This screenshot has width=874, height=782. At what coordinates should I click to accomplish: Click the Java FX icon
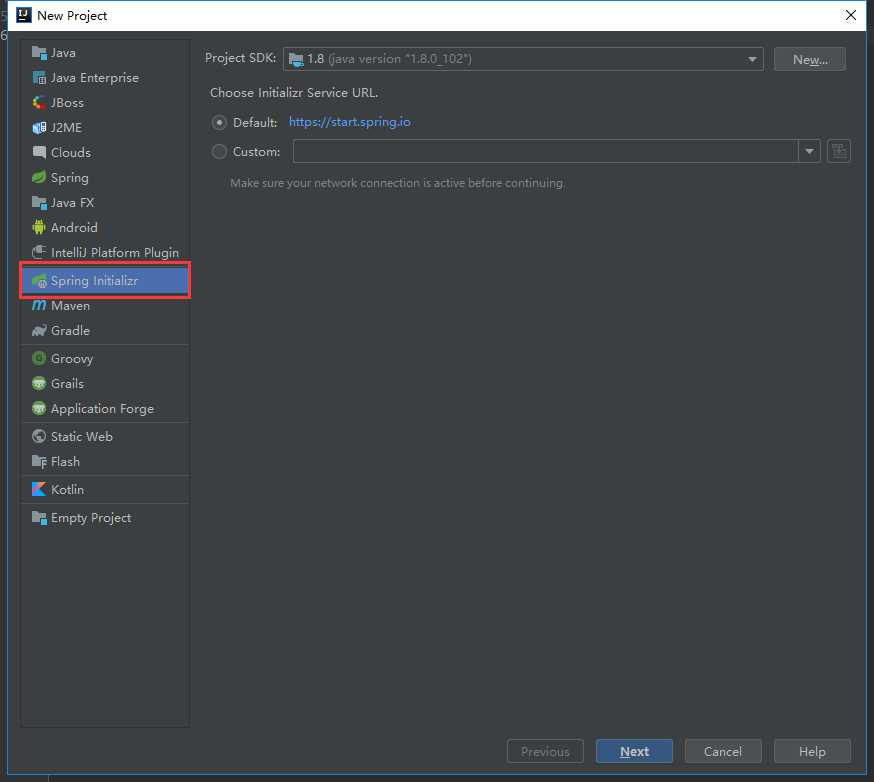click(x=39, y=203)
